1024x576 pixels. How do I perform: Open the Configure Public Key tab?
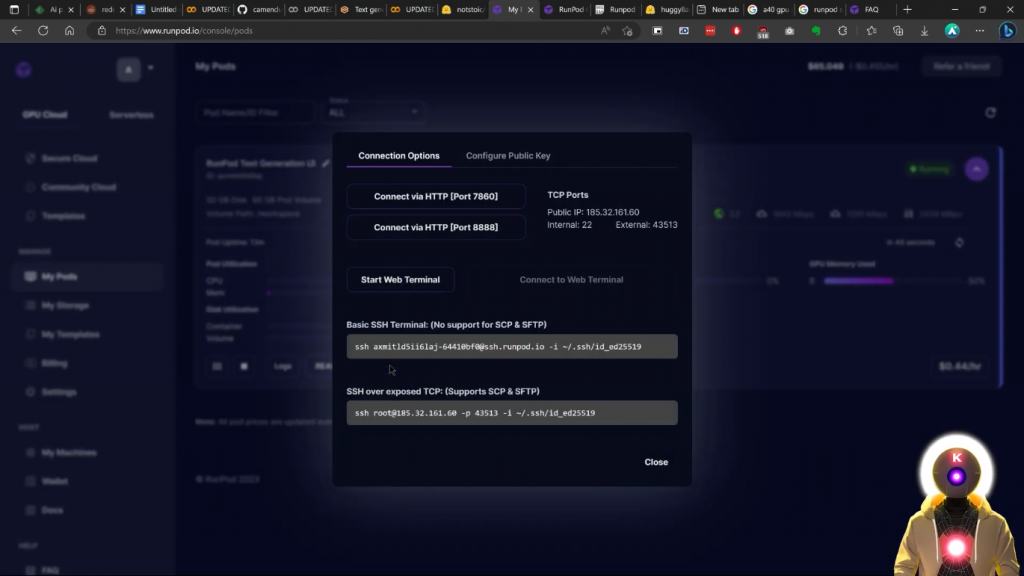pos(508,155)
